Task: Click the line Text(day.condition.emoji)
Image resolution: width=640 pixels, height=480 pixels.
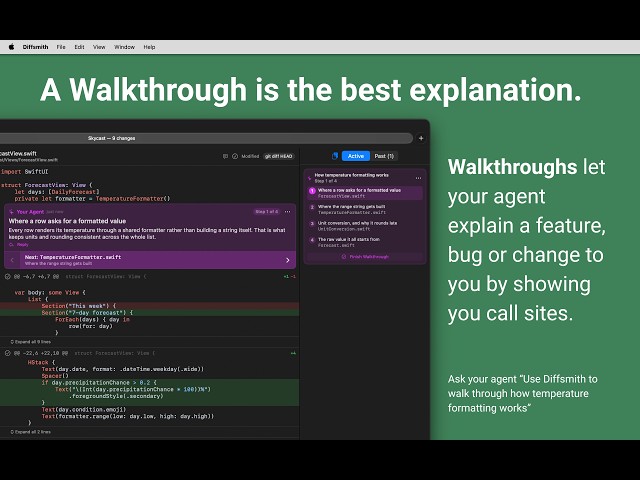Action: click(x=84, y=409)
